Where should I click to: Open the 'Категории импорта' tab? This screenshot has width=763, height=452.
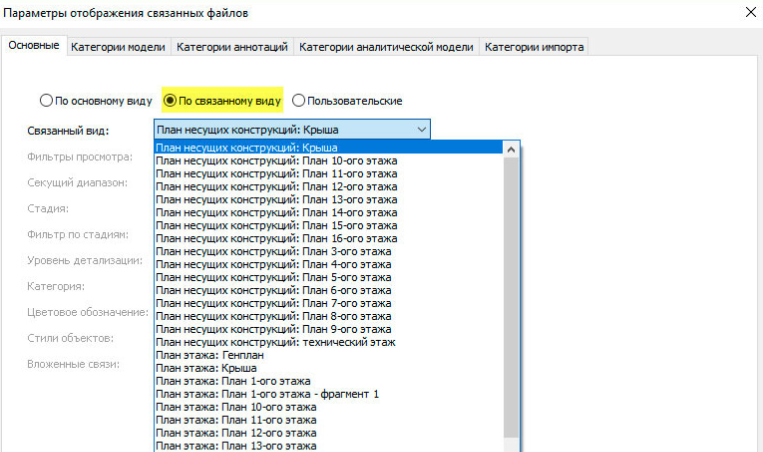(535, 46)
